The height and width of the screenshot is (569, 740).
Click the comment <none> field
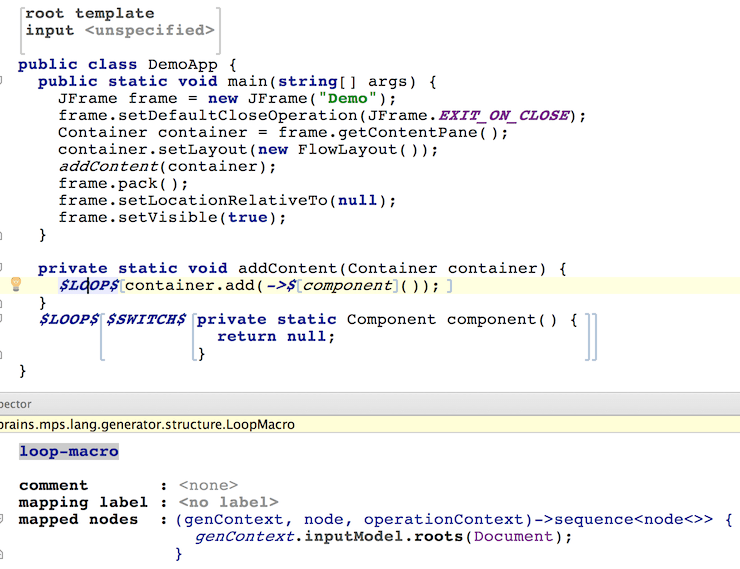tap(208, 485)
